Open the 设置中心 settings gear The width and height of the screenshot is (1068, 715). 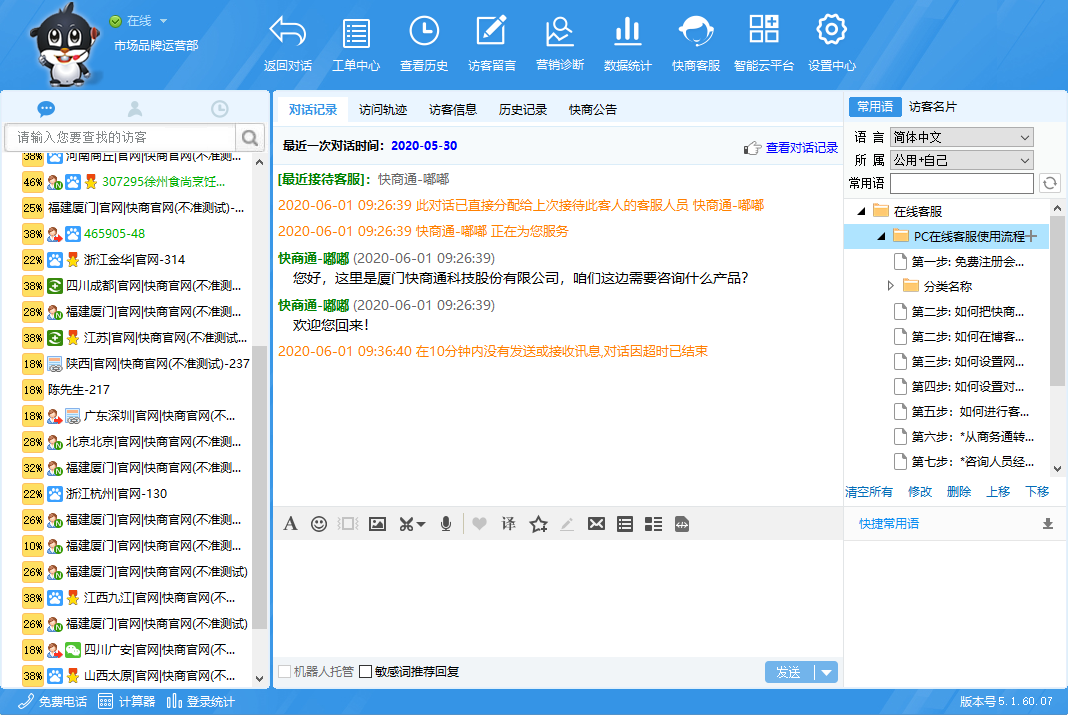[x=831, y=44]
